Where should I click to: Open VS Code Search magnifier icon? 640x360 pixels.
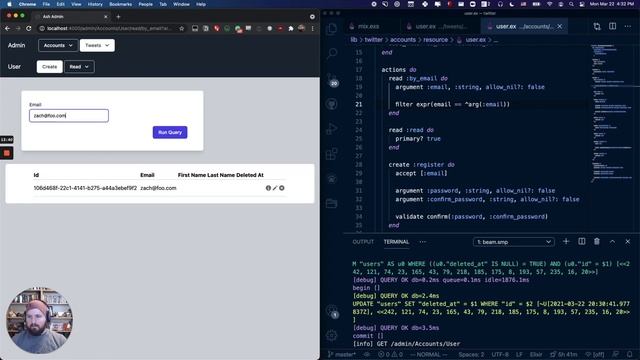click(332, 53)
